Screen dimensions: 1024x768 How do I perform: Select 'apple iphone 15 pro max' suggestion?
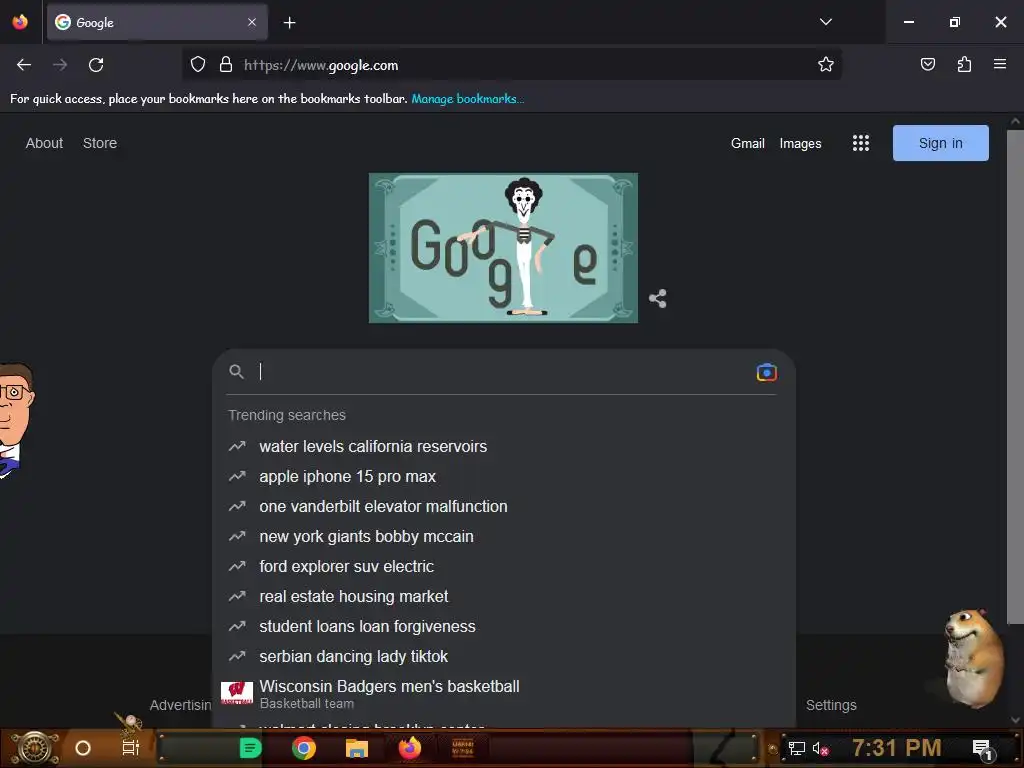504,477
